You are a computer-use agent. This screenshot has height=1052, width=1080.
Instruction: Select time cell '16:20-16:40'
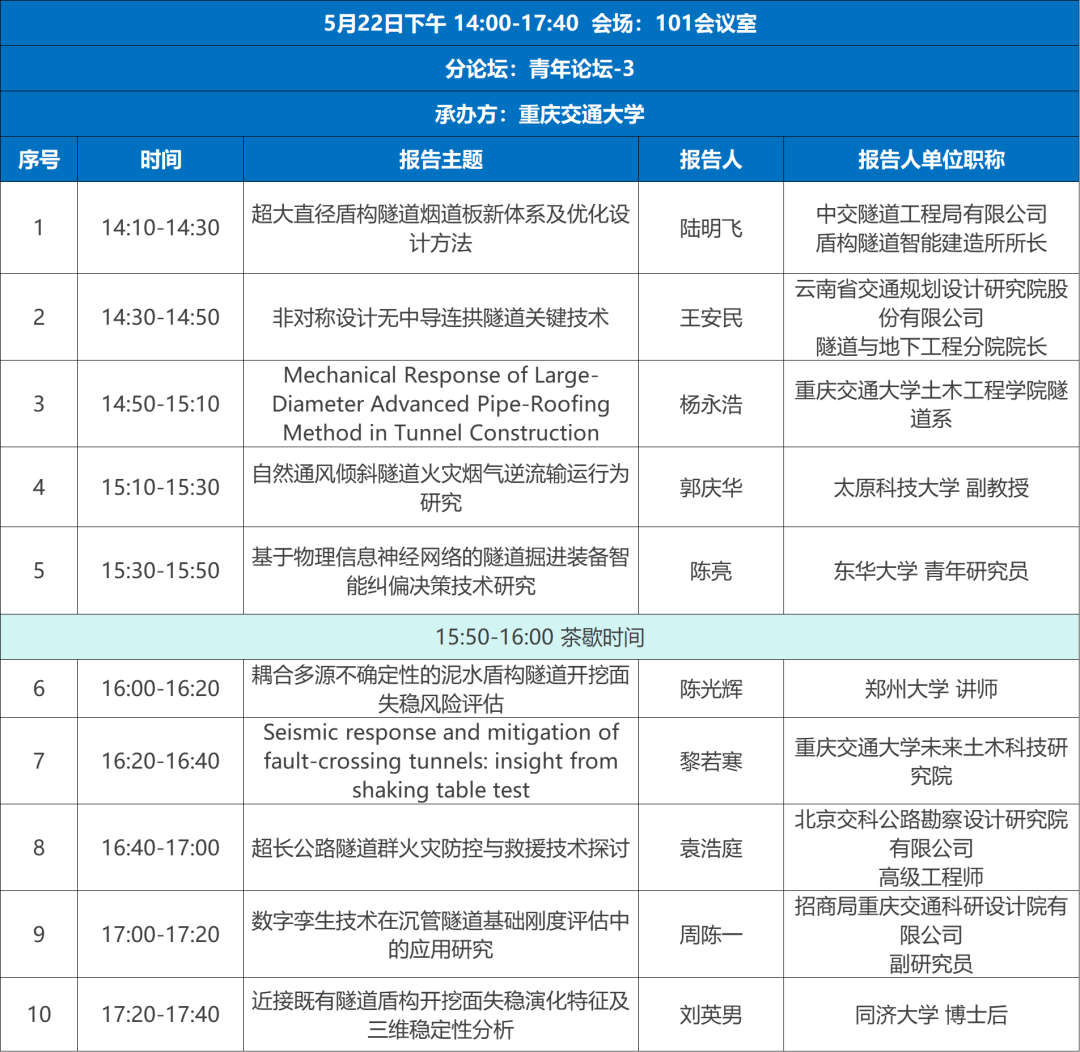point(160,761)
